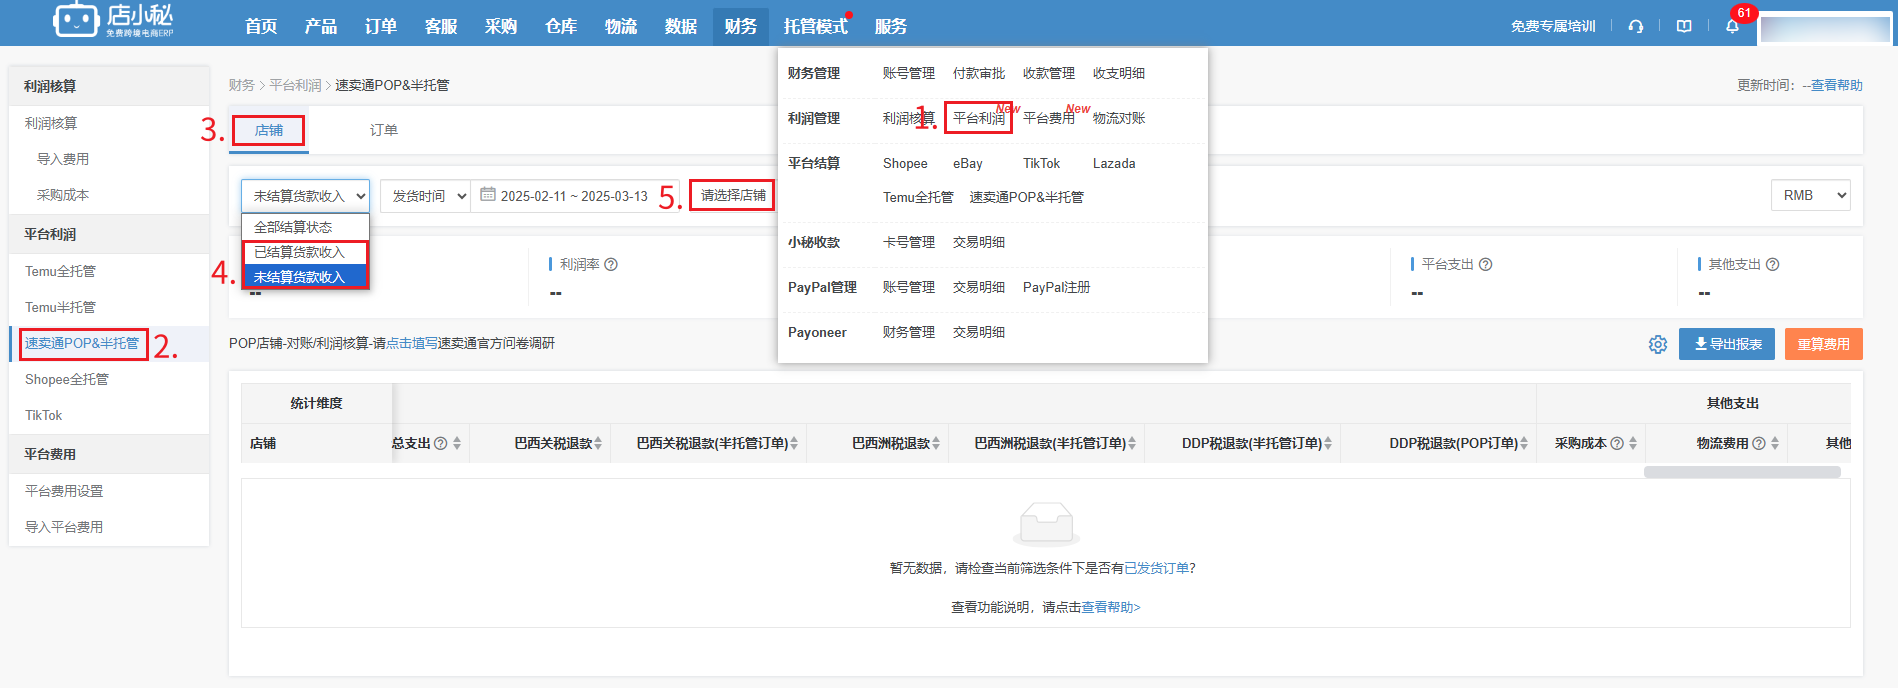Open the 点击填写 survey link
The image size is (1898, 688).
[412, 343]
